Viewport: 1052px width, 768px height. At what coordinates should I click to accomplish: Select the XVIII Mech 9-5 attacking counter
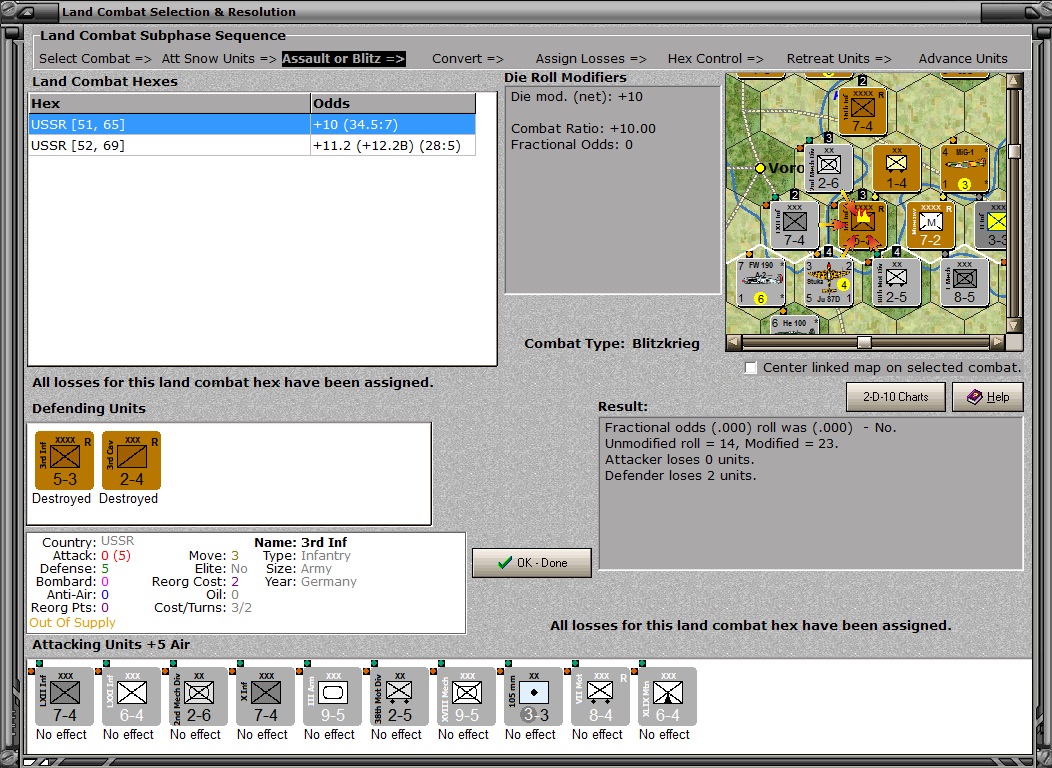(x=466, y=696)
